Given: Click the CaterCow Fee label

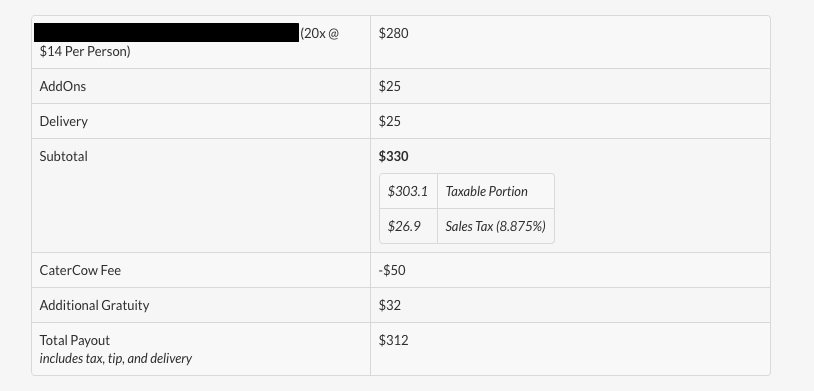Looking at the screenshot, I should click(x=80, y=270).
